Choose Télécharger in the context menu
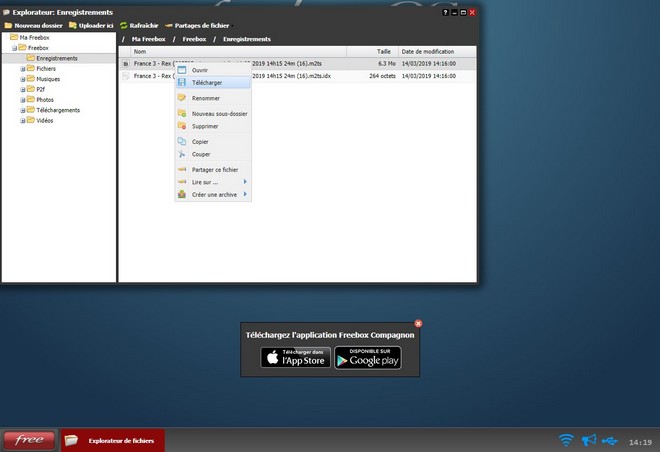This screenshot has height=452, width=660. (207, 82)
